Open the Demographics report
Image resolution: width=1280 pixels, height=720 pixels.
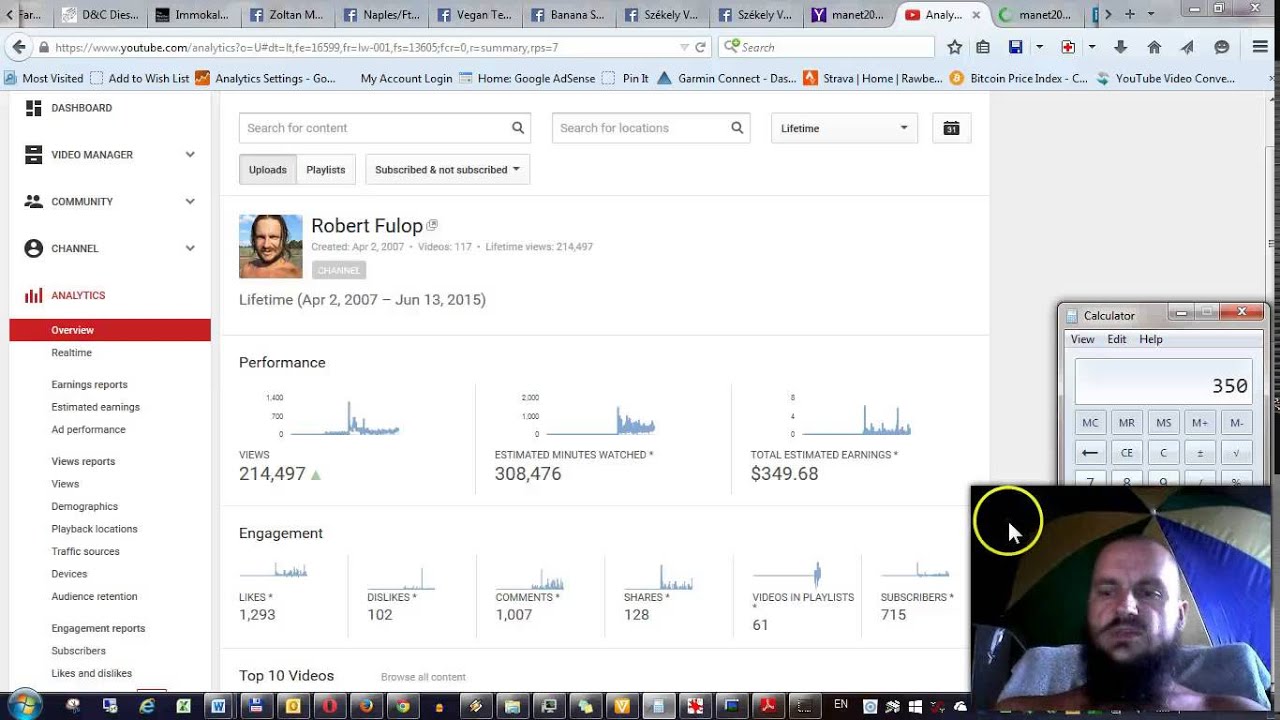[84, 507]
